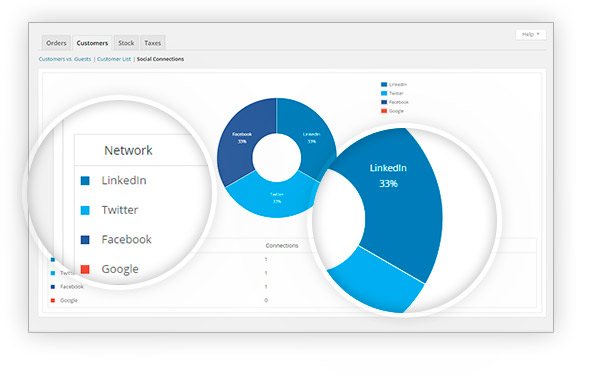Click Google red swatch in chart legend
Screen dimensions: 600x375
click(x=384, y=111)
